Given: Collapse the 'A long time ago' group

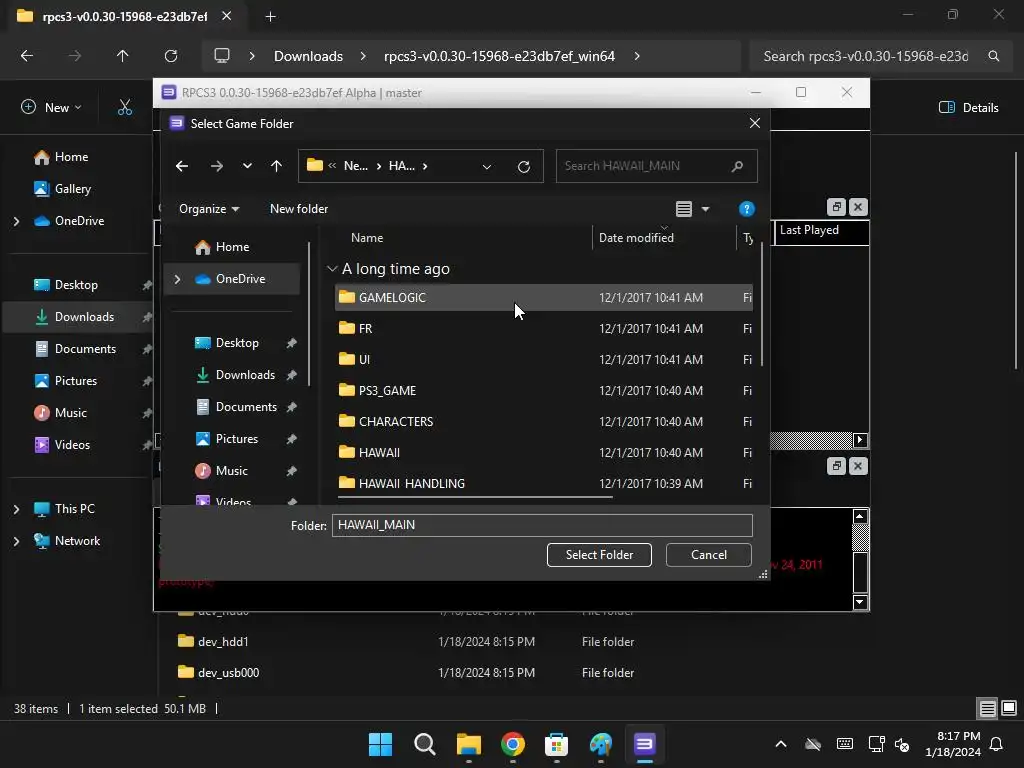Looking at the screenshot, I should point(332,268).
